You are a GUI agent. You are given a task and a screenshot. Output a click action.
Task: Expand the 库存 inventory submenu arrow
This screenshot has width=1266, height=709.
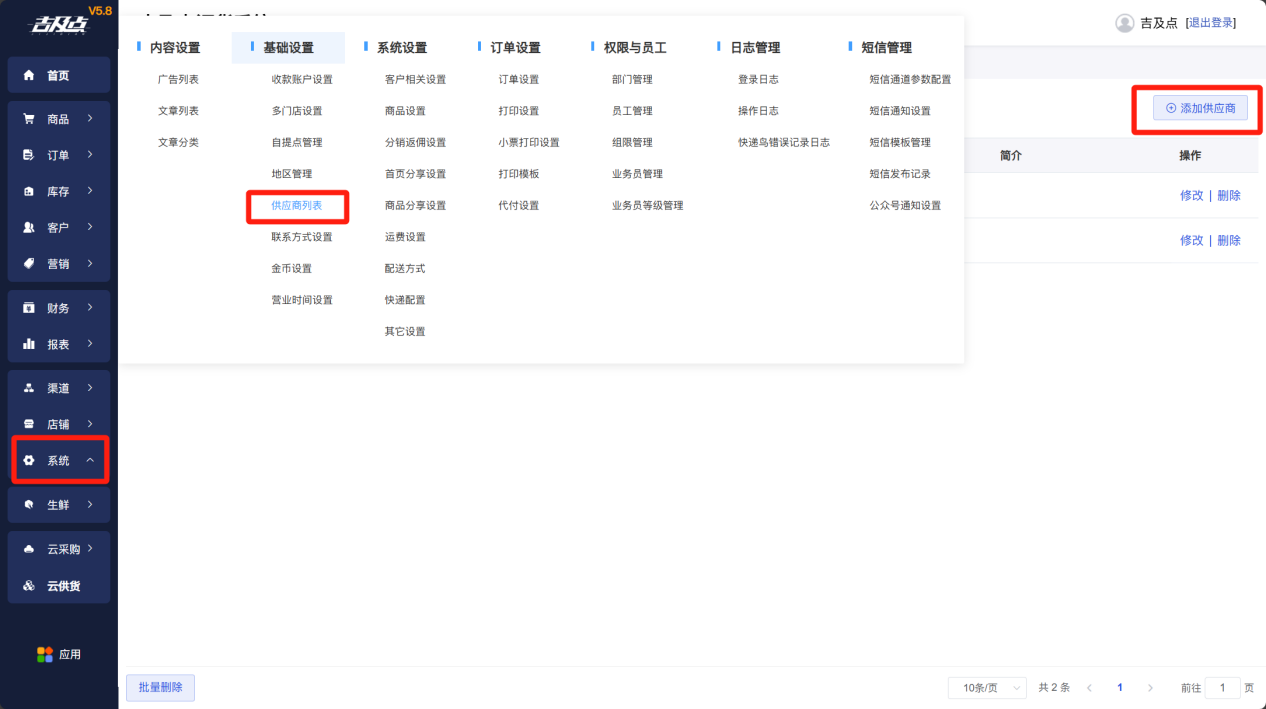click(90, 191)
